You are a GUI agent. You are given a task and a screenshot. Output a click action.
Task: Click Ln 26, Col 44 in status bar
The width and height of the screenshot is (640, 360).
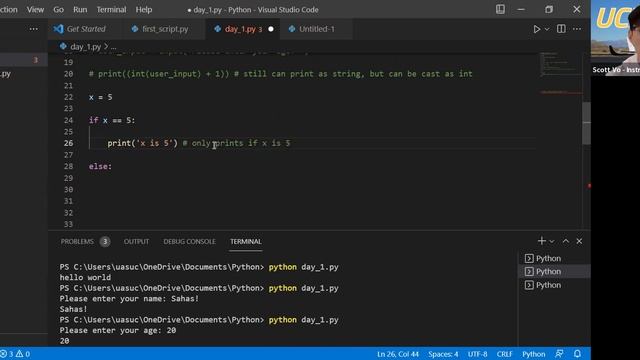pos(398,354)
